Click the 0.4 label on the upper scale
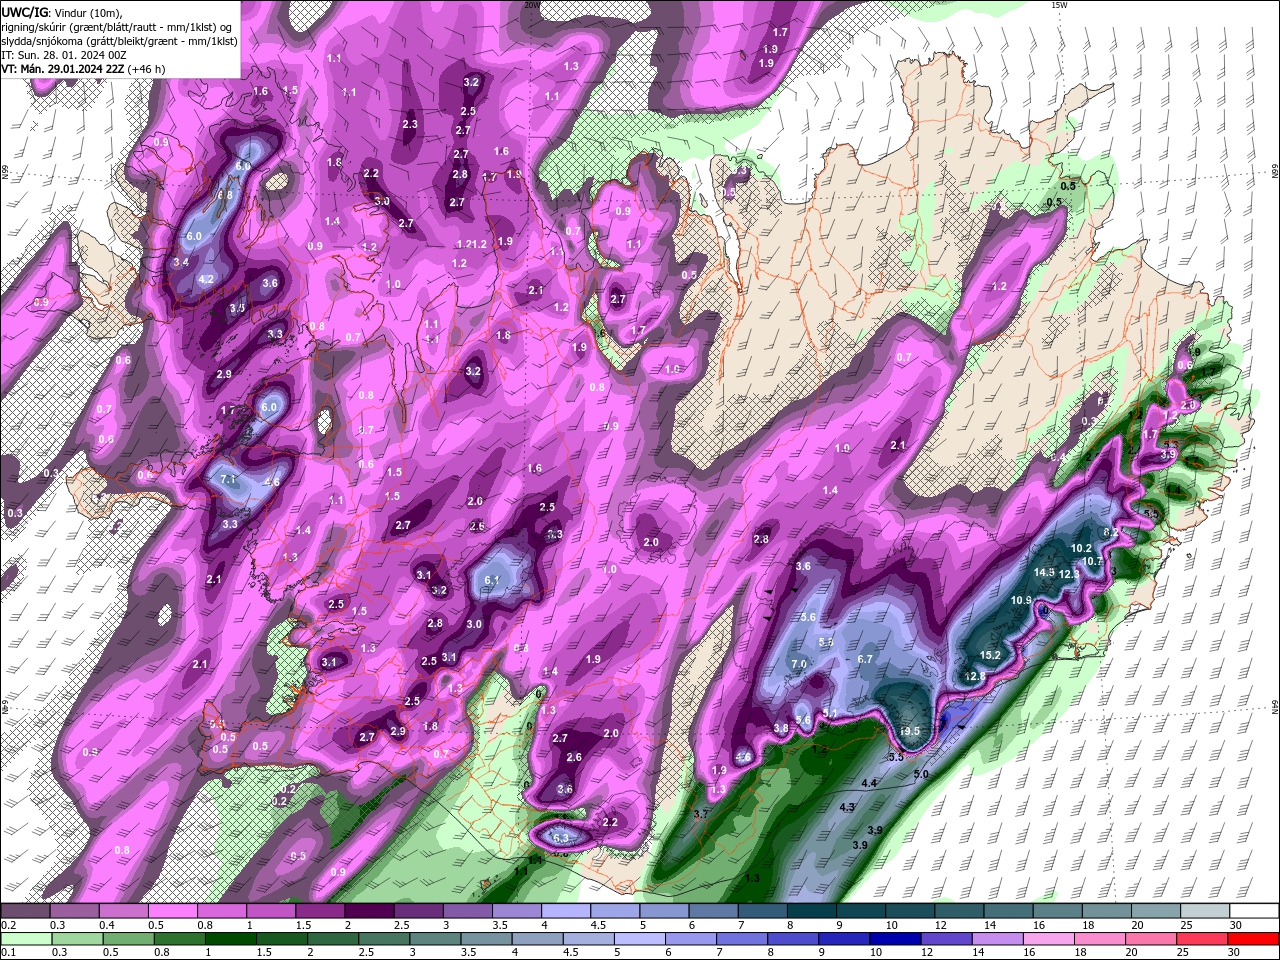The height and width of the screenshot is (960, 1280). (106, 925)
